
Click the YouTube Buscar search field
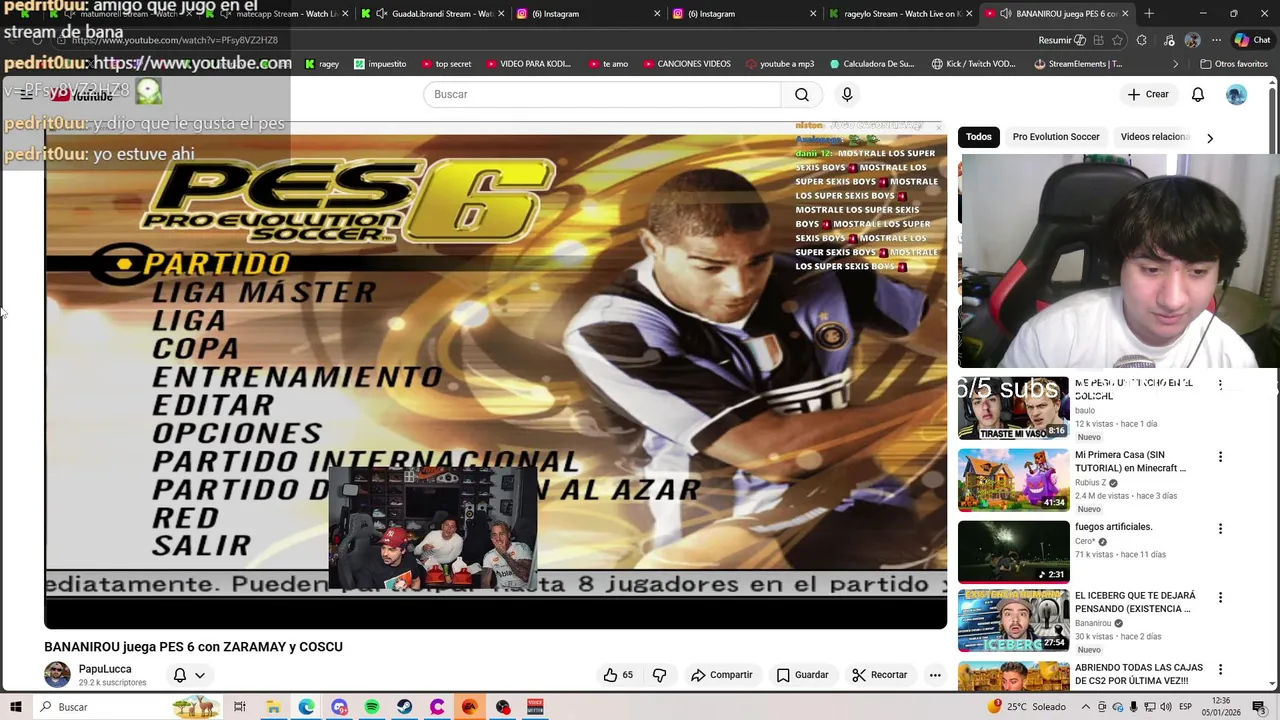(602, 94)
